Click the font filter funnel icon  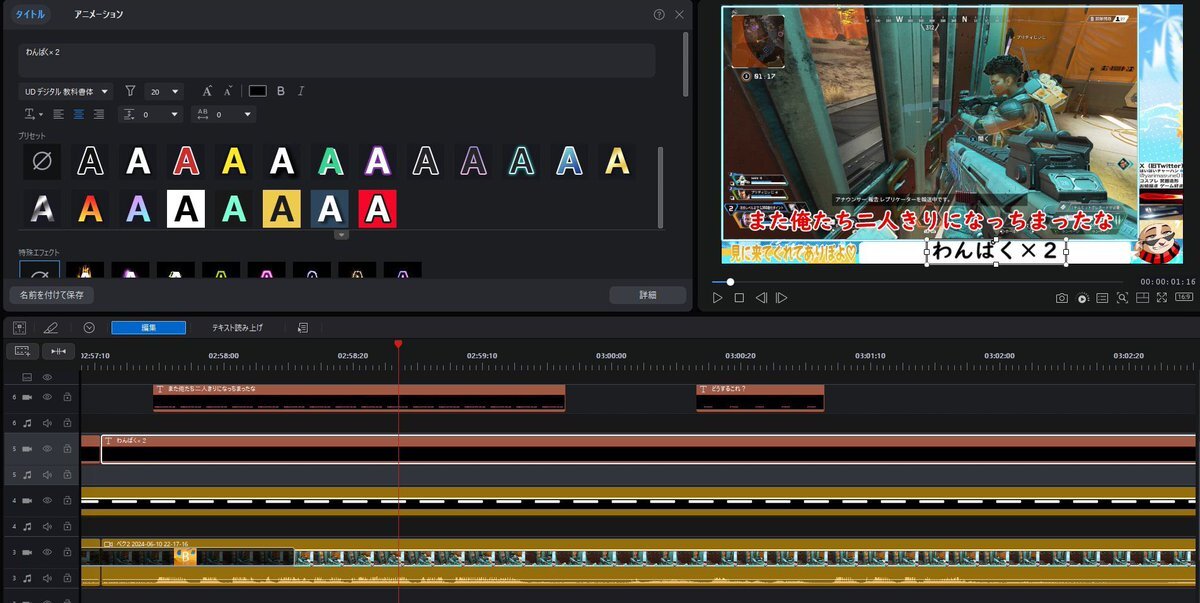[x=130, y=91]
